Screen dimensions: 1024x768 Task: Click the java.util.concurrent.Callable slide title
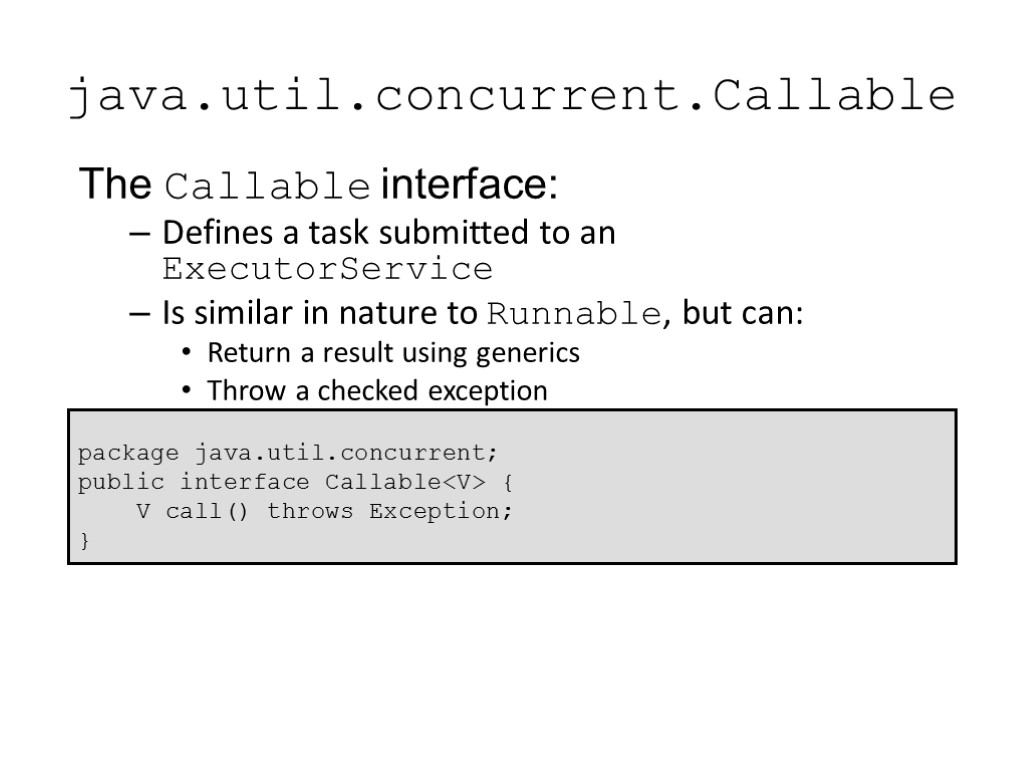tap(511, 97)
